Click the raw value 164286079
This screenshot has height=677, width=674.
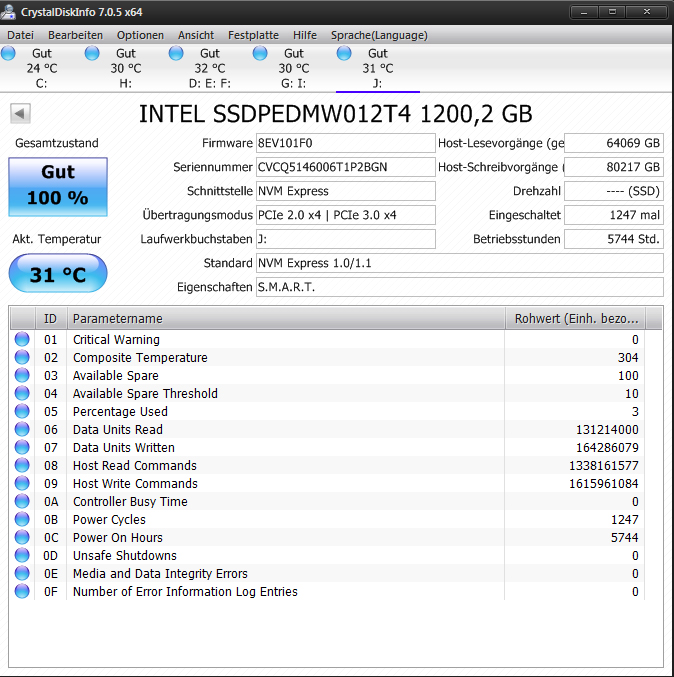click(x=607, y=448)
